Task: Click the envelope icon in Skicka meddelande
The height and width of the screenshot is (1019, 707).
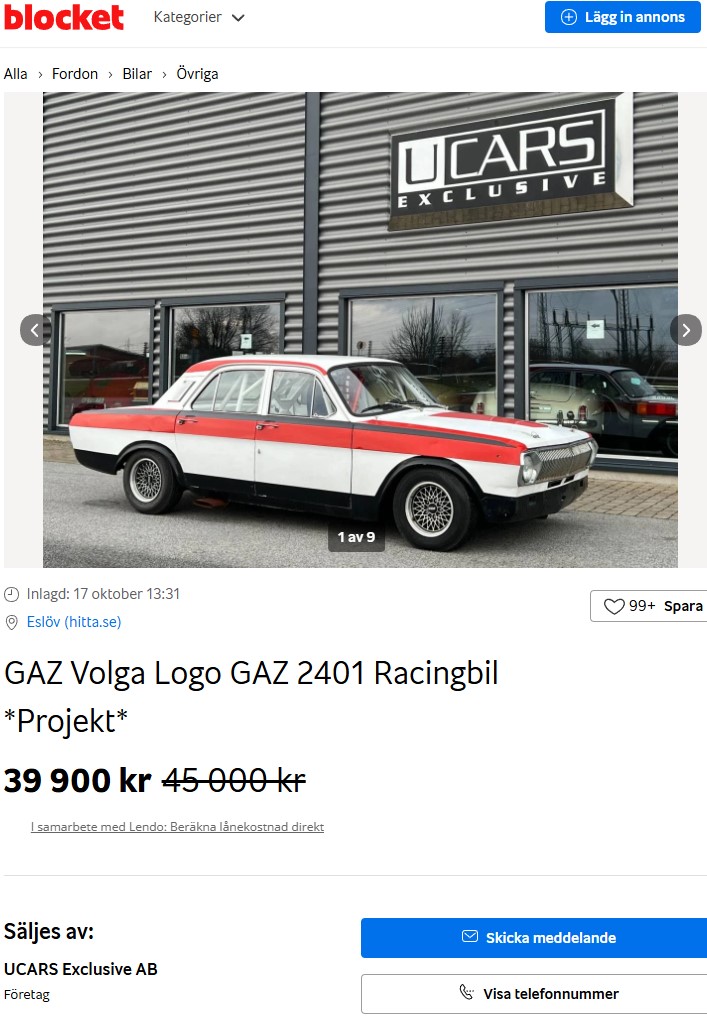Action: click(470, 936)
